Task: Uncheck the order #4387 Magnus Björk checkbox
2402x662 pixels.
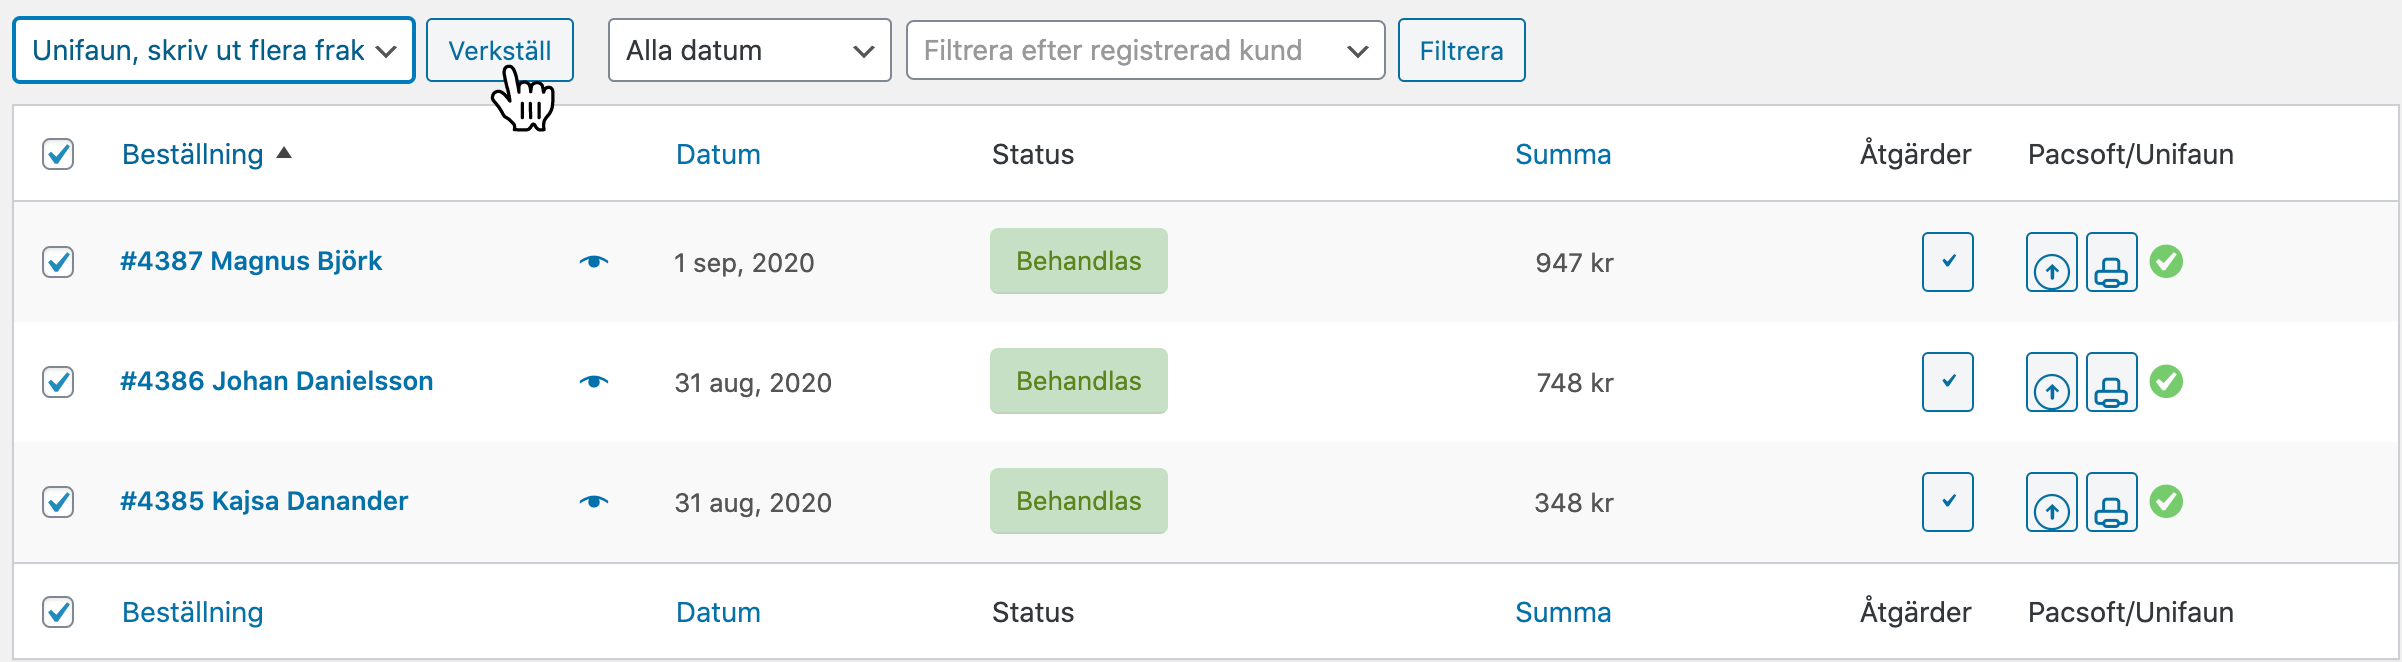Action: pyautogui.click(x=58, y=262)
